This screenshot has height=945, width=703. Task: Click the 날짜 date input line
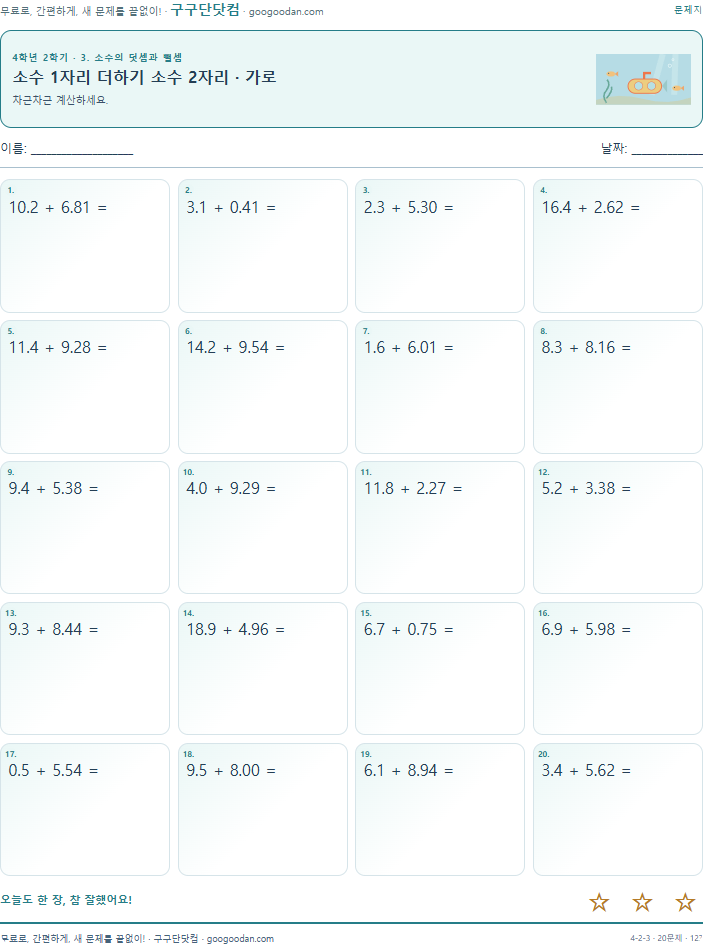(x=667, y=149)
